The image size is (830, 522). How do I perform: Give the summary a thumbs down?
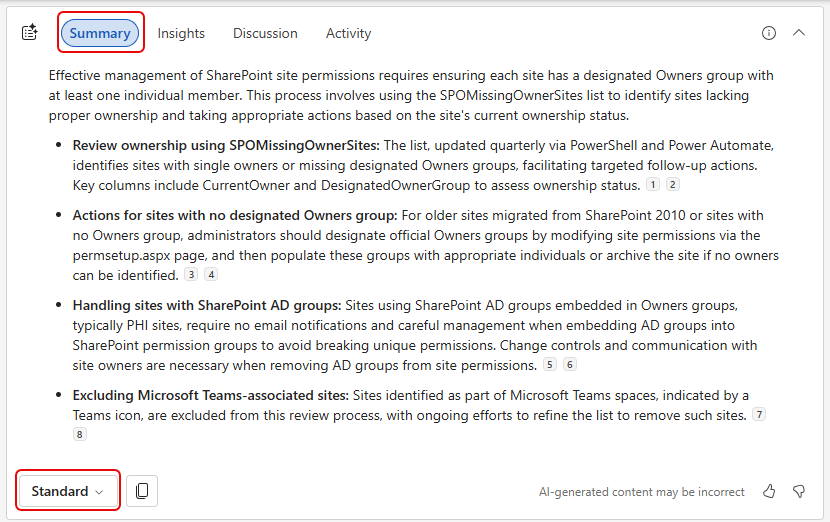coord(799,491)
